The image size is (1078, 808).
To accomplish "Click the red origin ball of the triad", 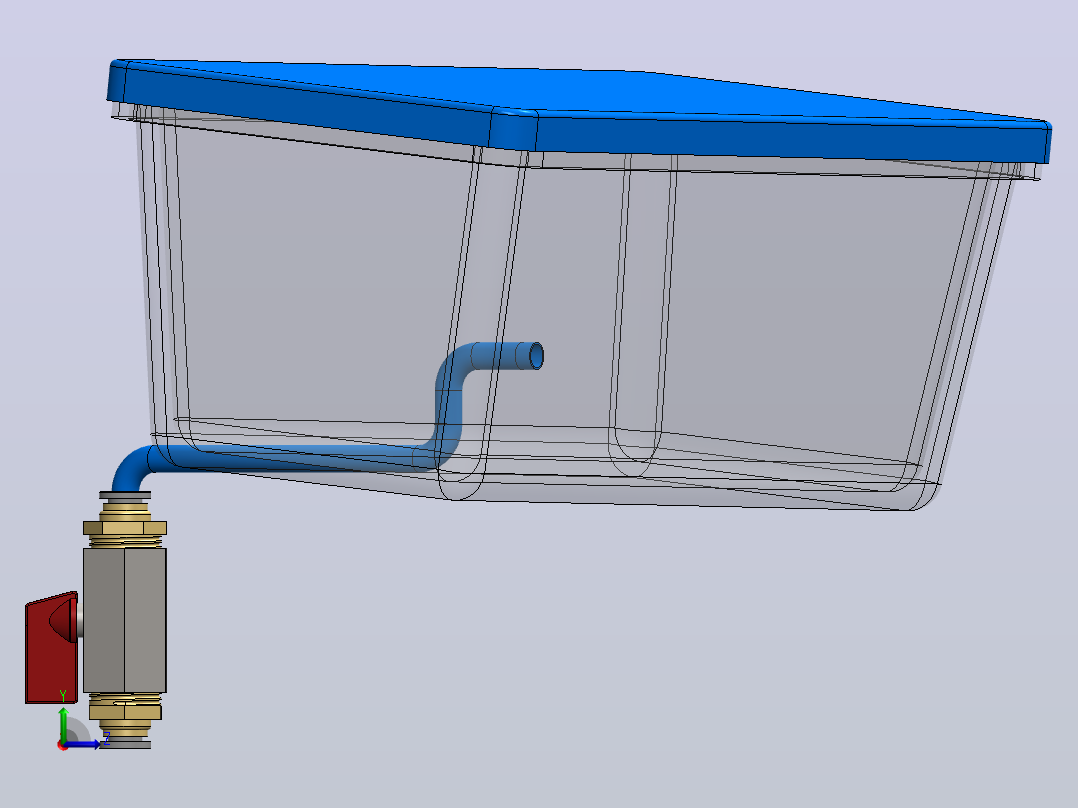I will coord(63,745).
